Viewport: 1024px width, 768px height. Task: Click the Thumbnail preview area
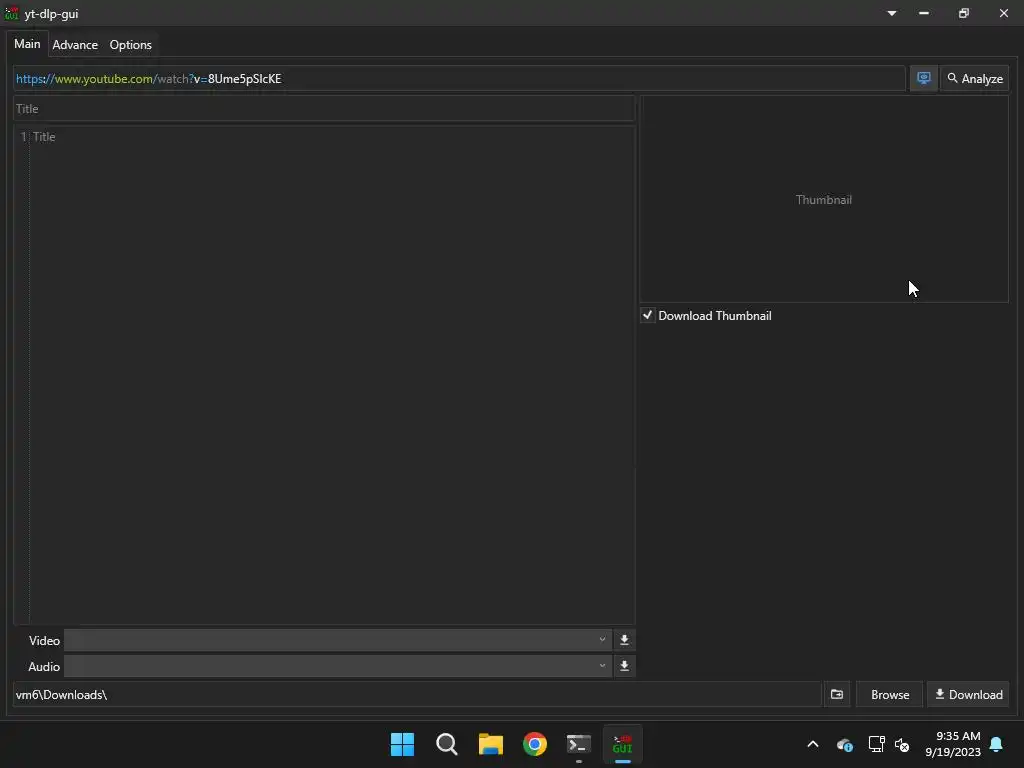click(x=824, y=199)
